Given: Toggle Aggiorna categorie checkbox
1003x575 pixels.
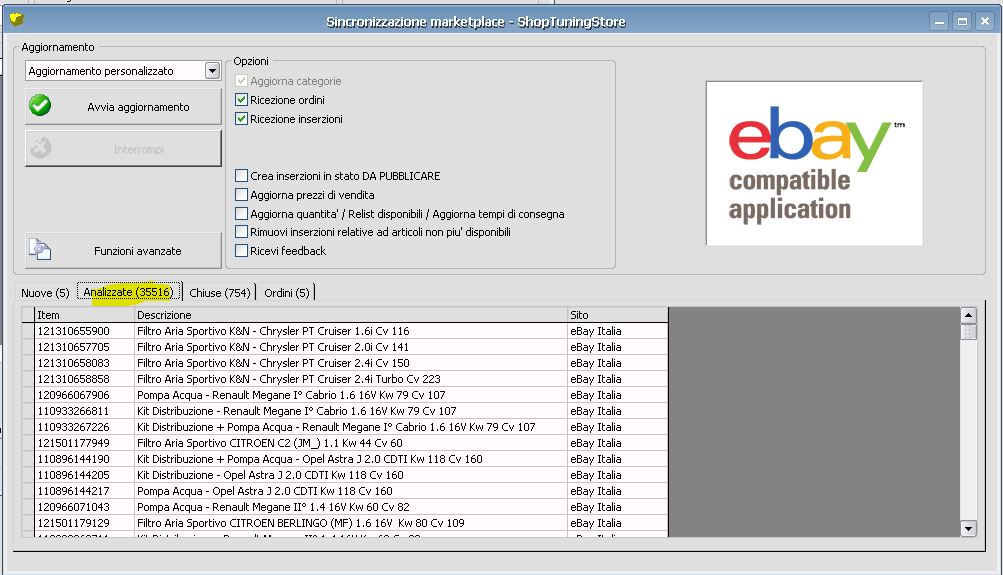Looking at the screenshot, I should tap(241, 81).
